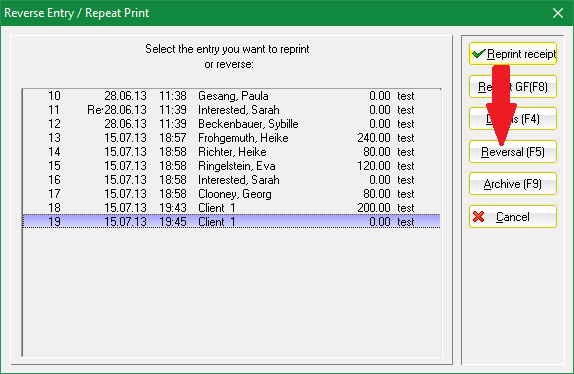Viewport: 574px width, 374px height.
Task: Select highlighted entry 19 Client 1
Action: (x=231, y=221)
